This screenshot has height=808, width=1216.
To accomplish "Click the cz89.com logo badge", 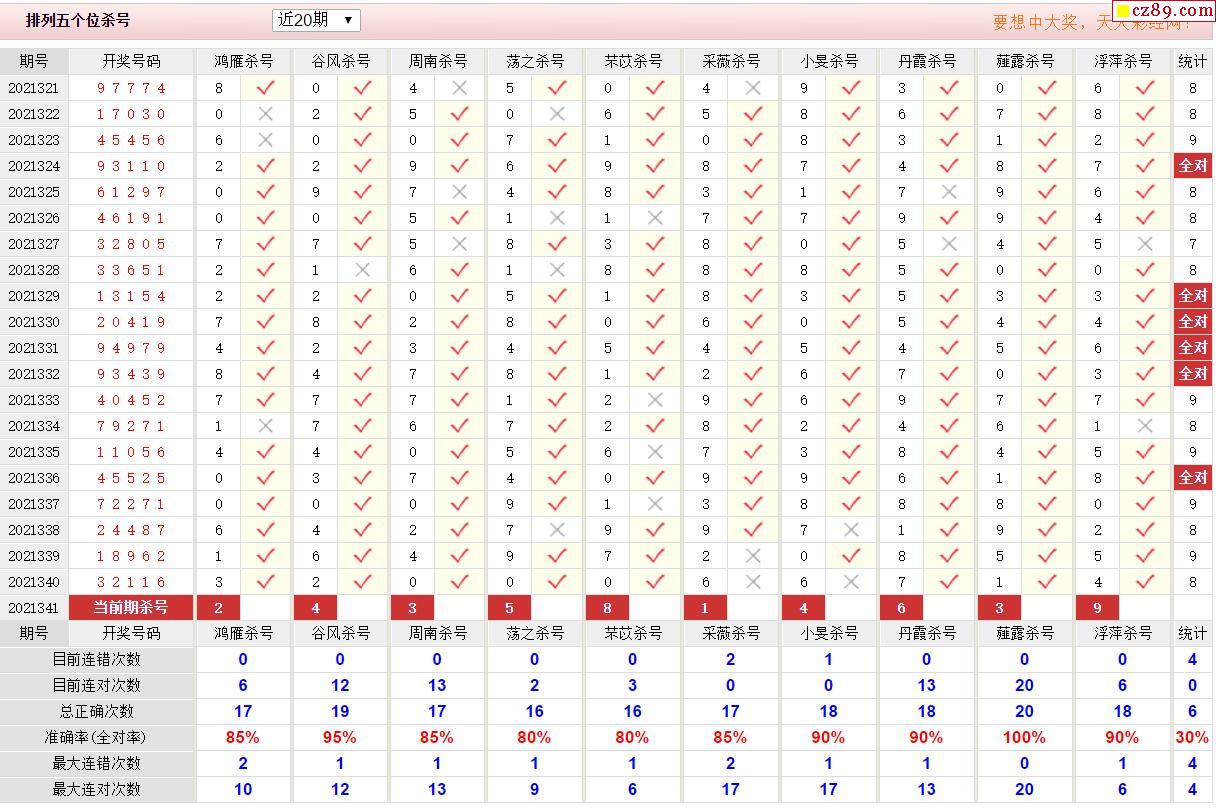I will pos(1162,11).
